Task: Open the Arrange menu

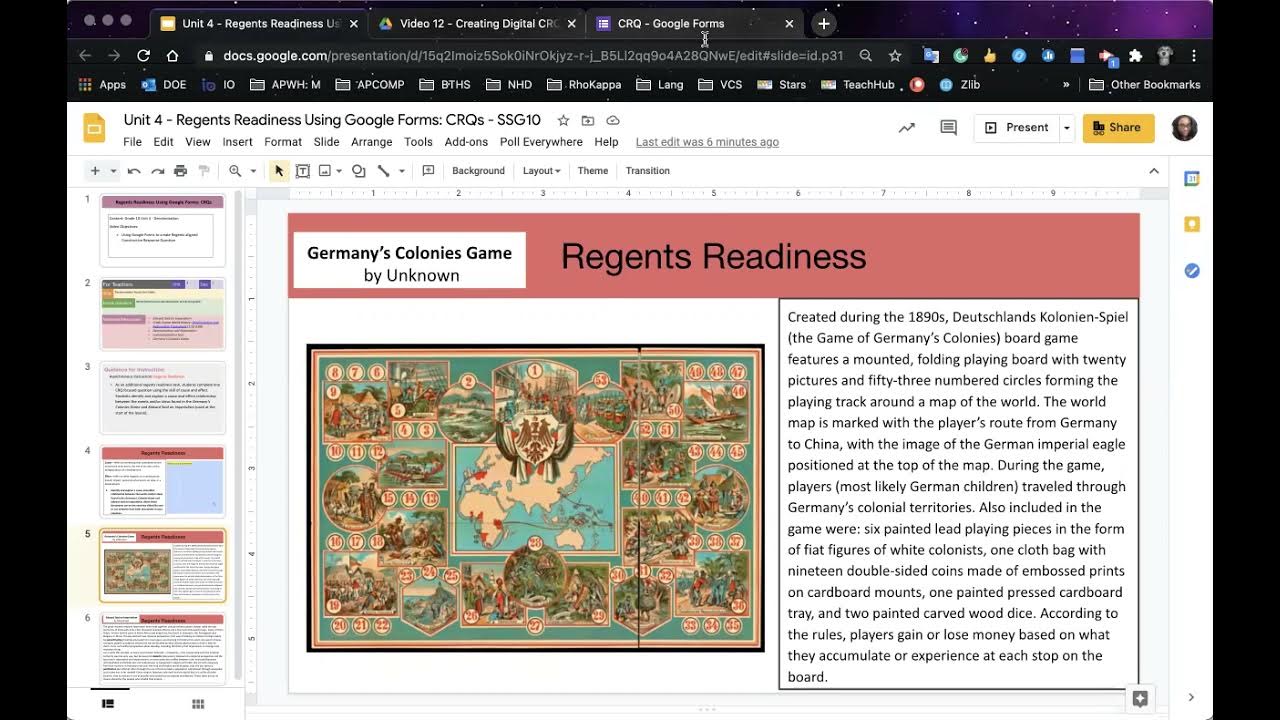Action: pos(372,142)
